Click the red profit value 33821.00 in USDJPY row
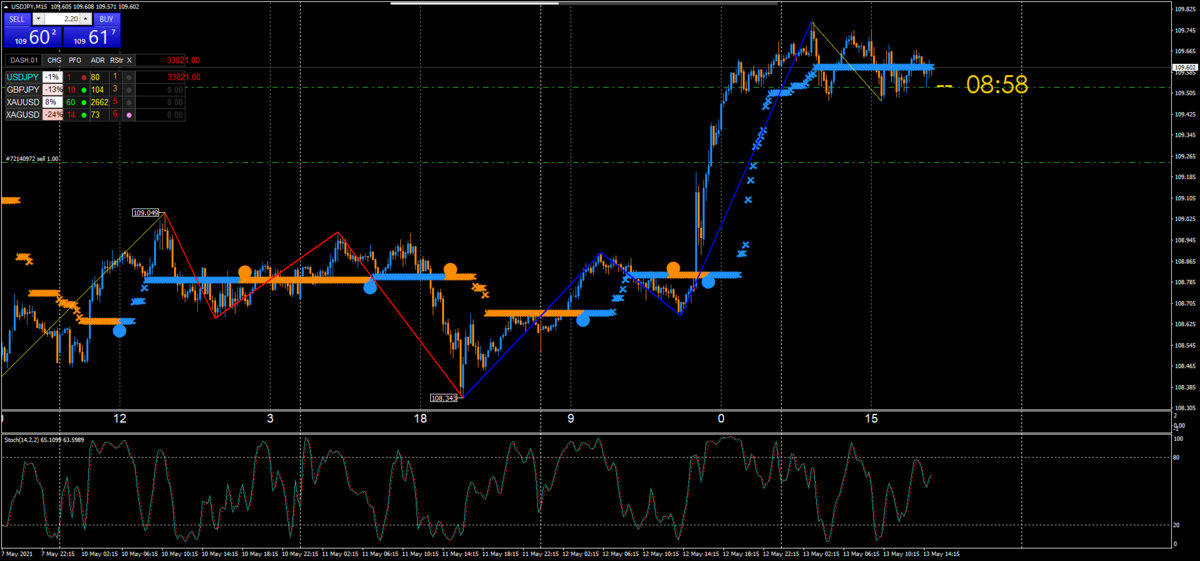1200x561 pixels. (183, 77)
